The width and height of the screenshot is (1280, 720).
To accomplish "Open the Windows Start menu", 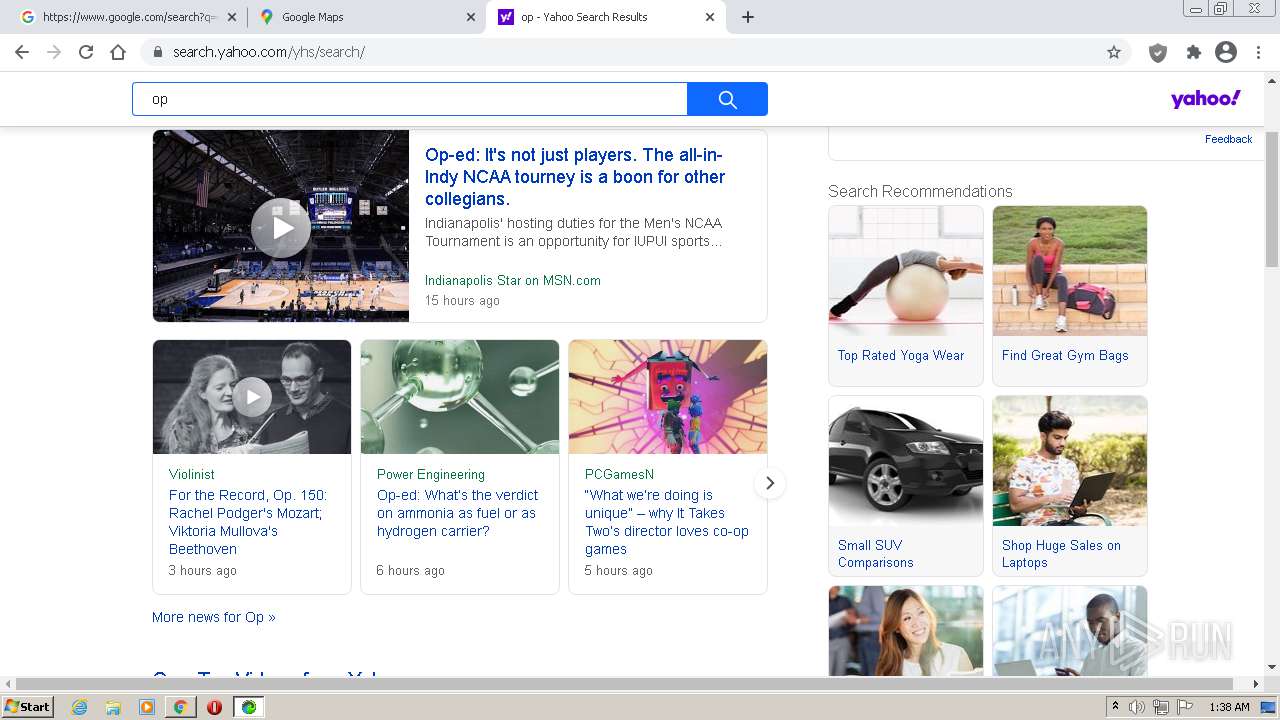I will point(28,707).
